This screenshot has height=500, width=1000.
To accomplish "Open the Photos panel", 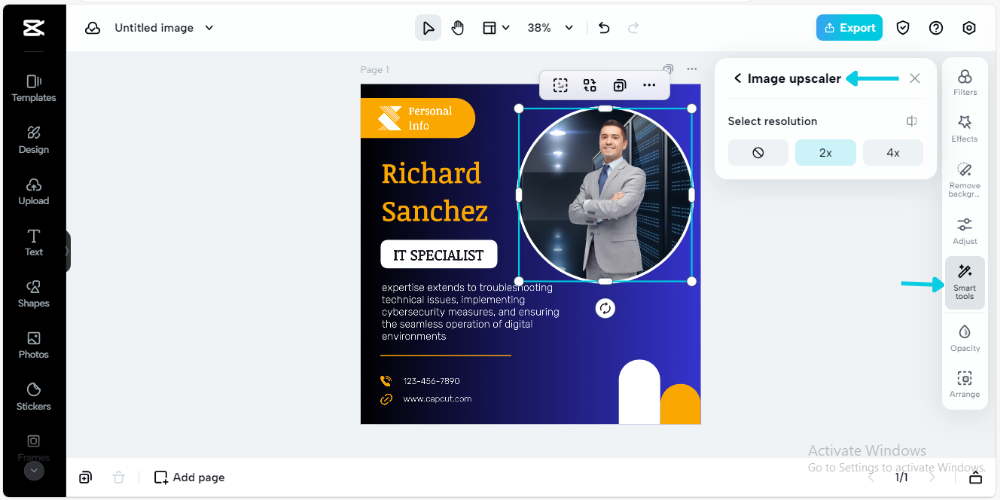I will point(33,345).
